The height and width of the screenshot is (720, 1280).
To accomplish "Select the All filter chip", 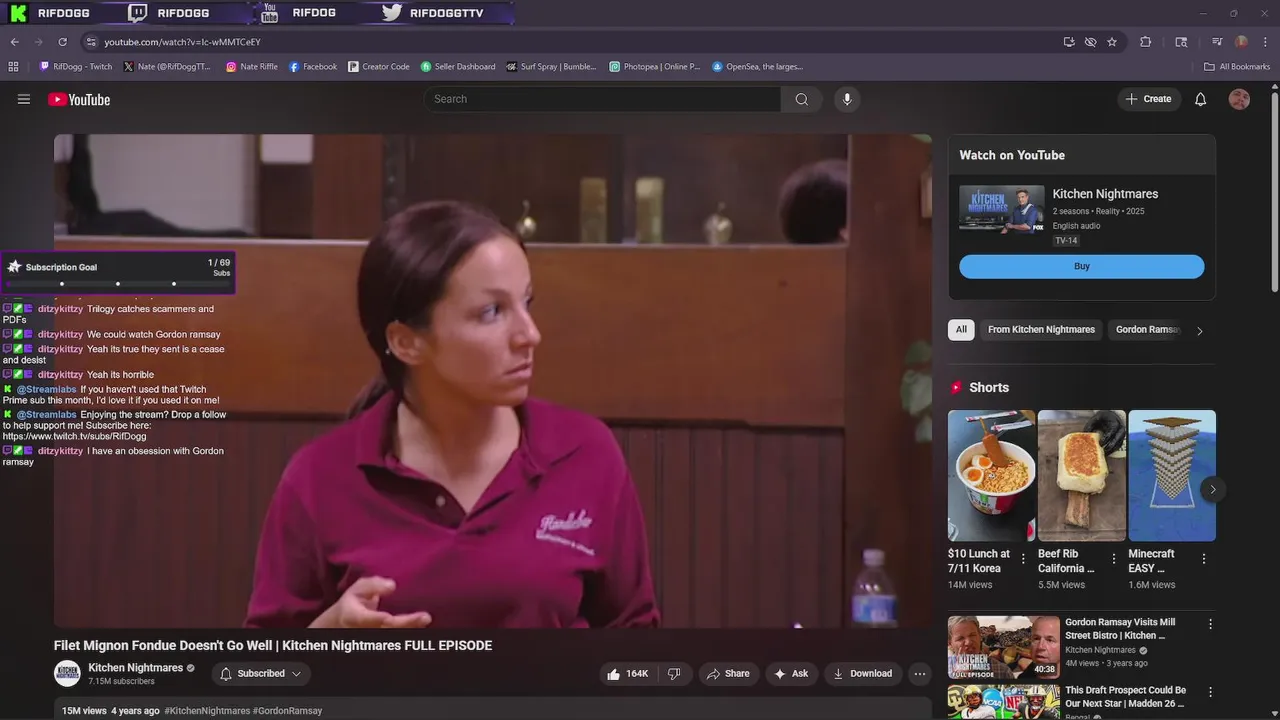I will pyautogui.click(x=961, y=329).
